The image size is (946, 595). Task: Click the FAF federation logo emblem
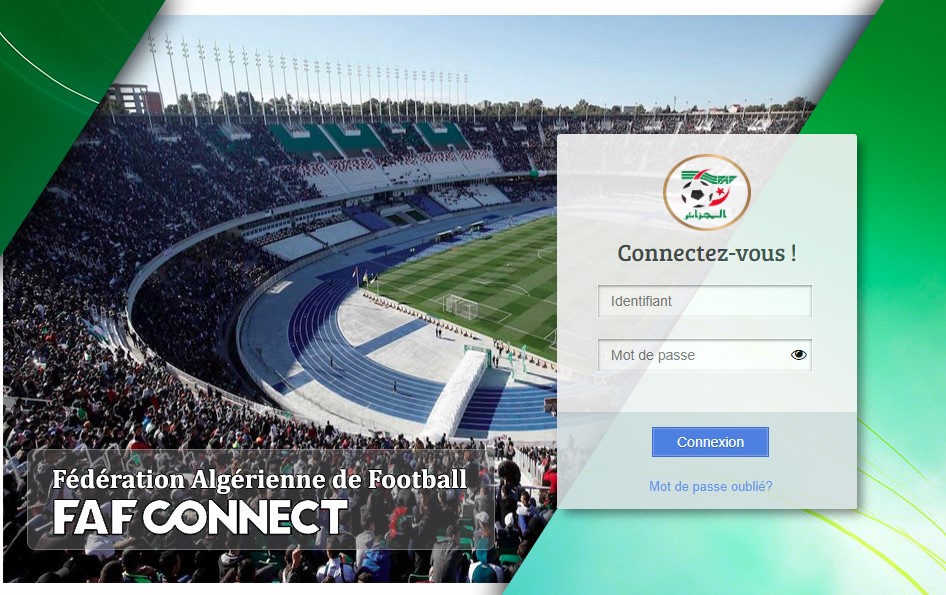point(706,192)
